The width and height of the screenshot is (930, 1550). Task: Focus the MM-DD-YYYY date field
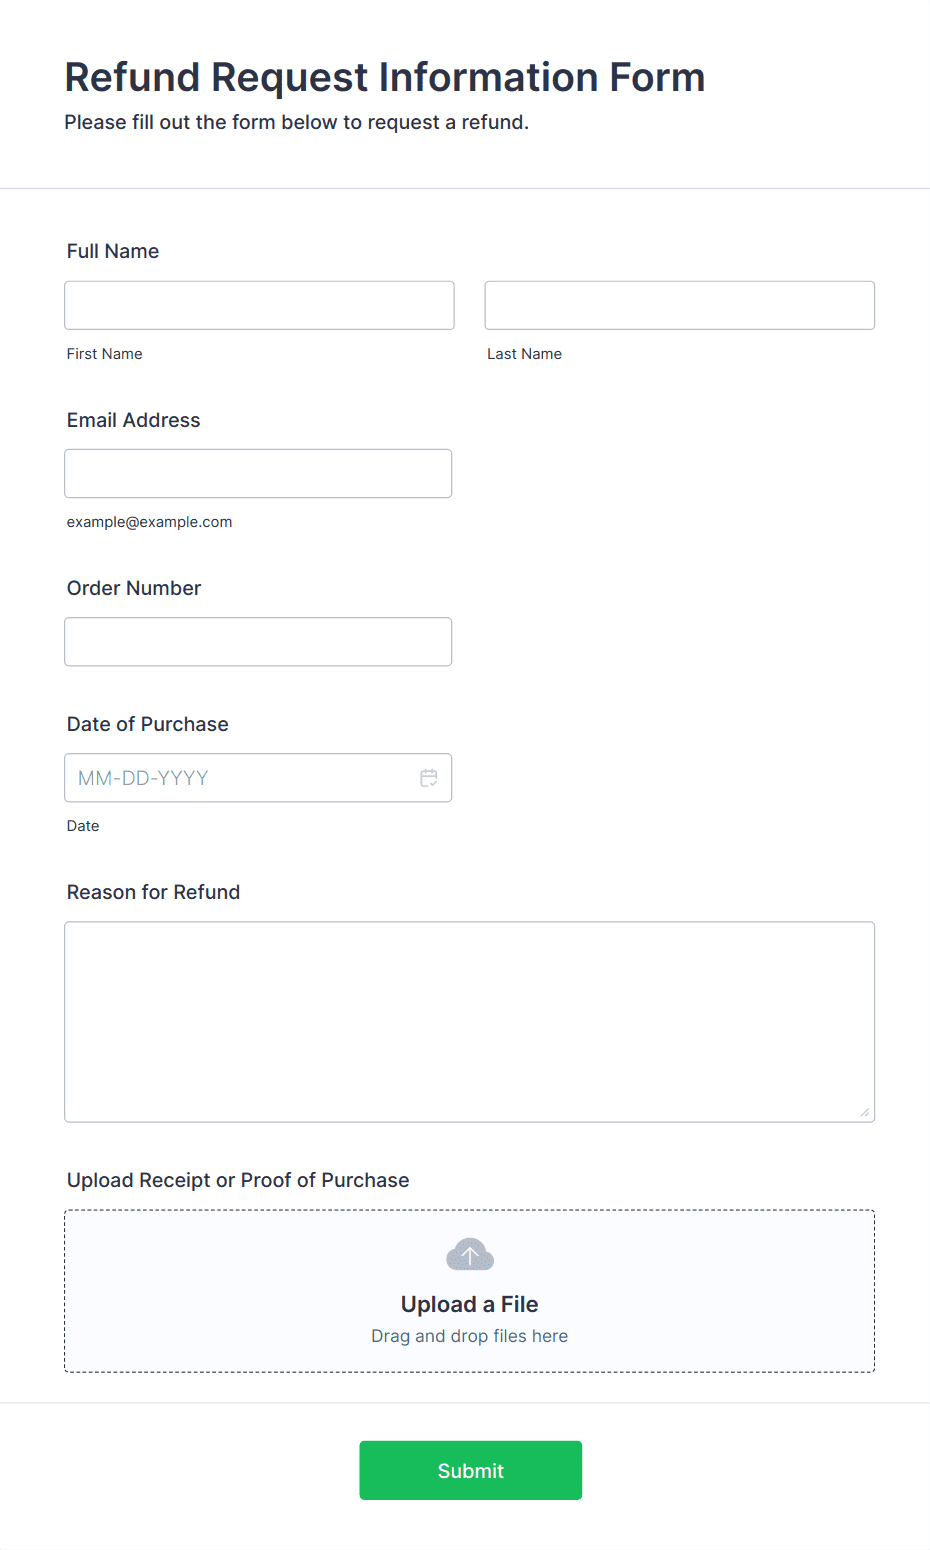pos(240,778)
